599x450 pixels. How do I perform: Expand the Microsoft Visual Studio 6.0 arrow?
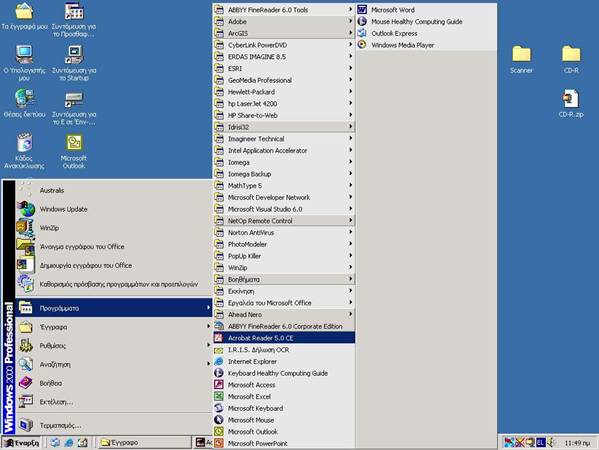pos(350,209)
